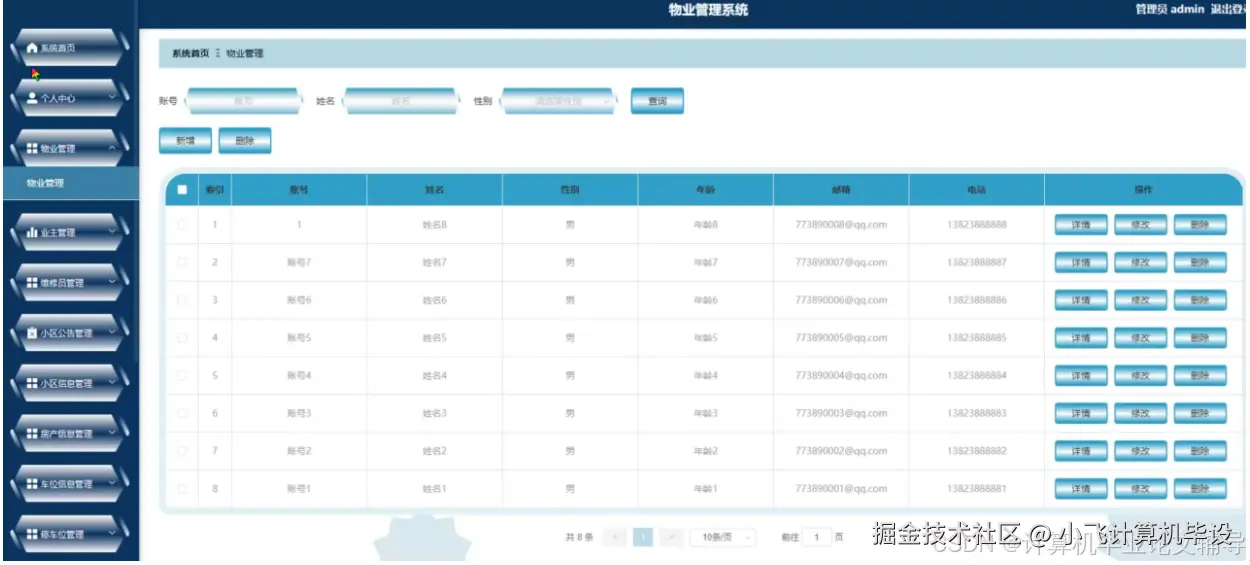Open the 维修员管理 sidebar menu label
The height and width of the screenshot is (565, 1250).
pyautogui.click(x=62, y=283)
